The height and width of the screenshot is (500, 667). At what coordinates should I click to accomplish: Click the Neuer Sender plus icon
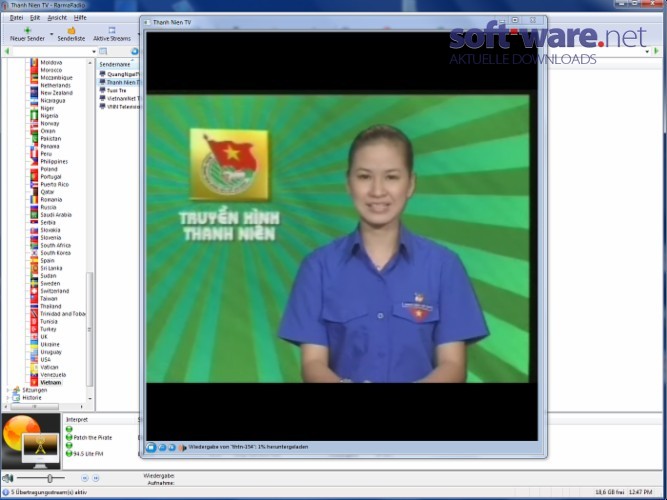(27, 30)
